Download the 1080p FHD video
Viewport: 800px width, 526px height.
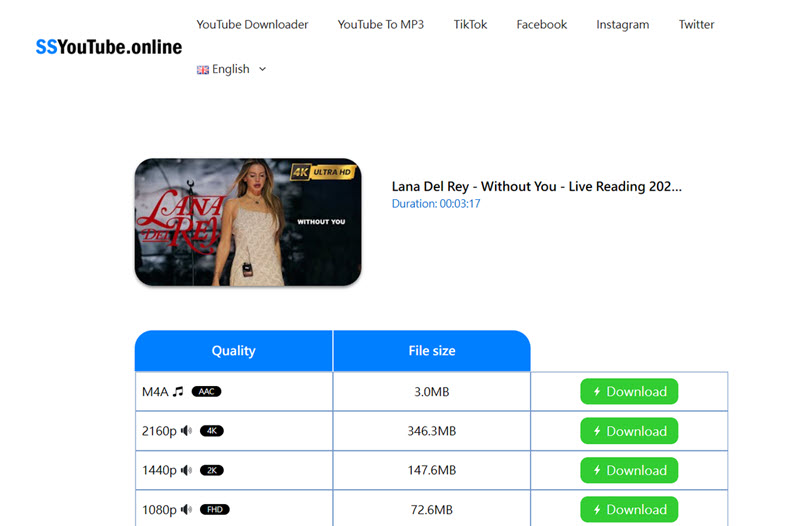pos(629,509)
